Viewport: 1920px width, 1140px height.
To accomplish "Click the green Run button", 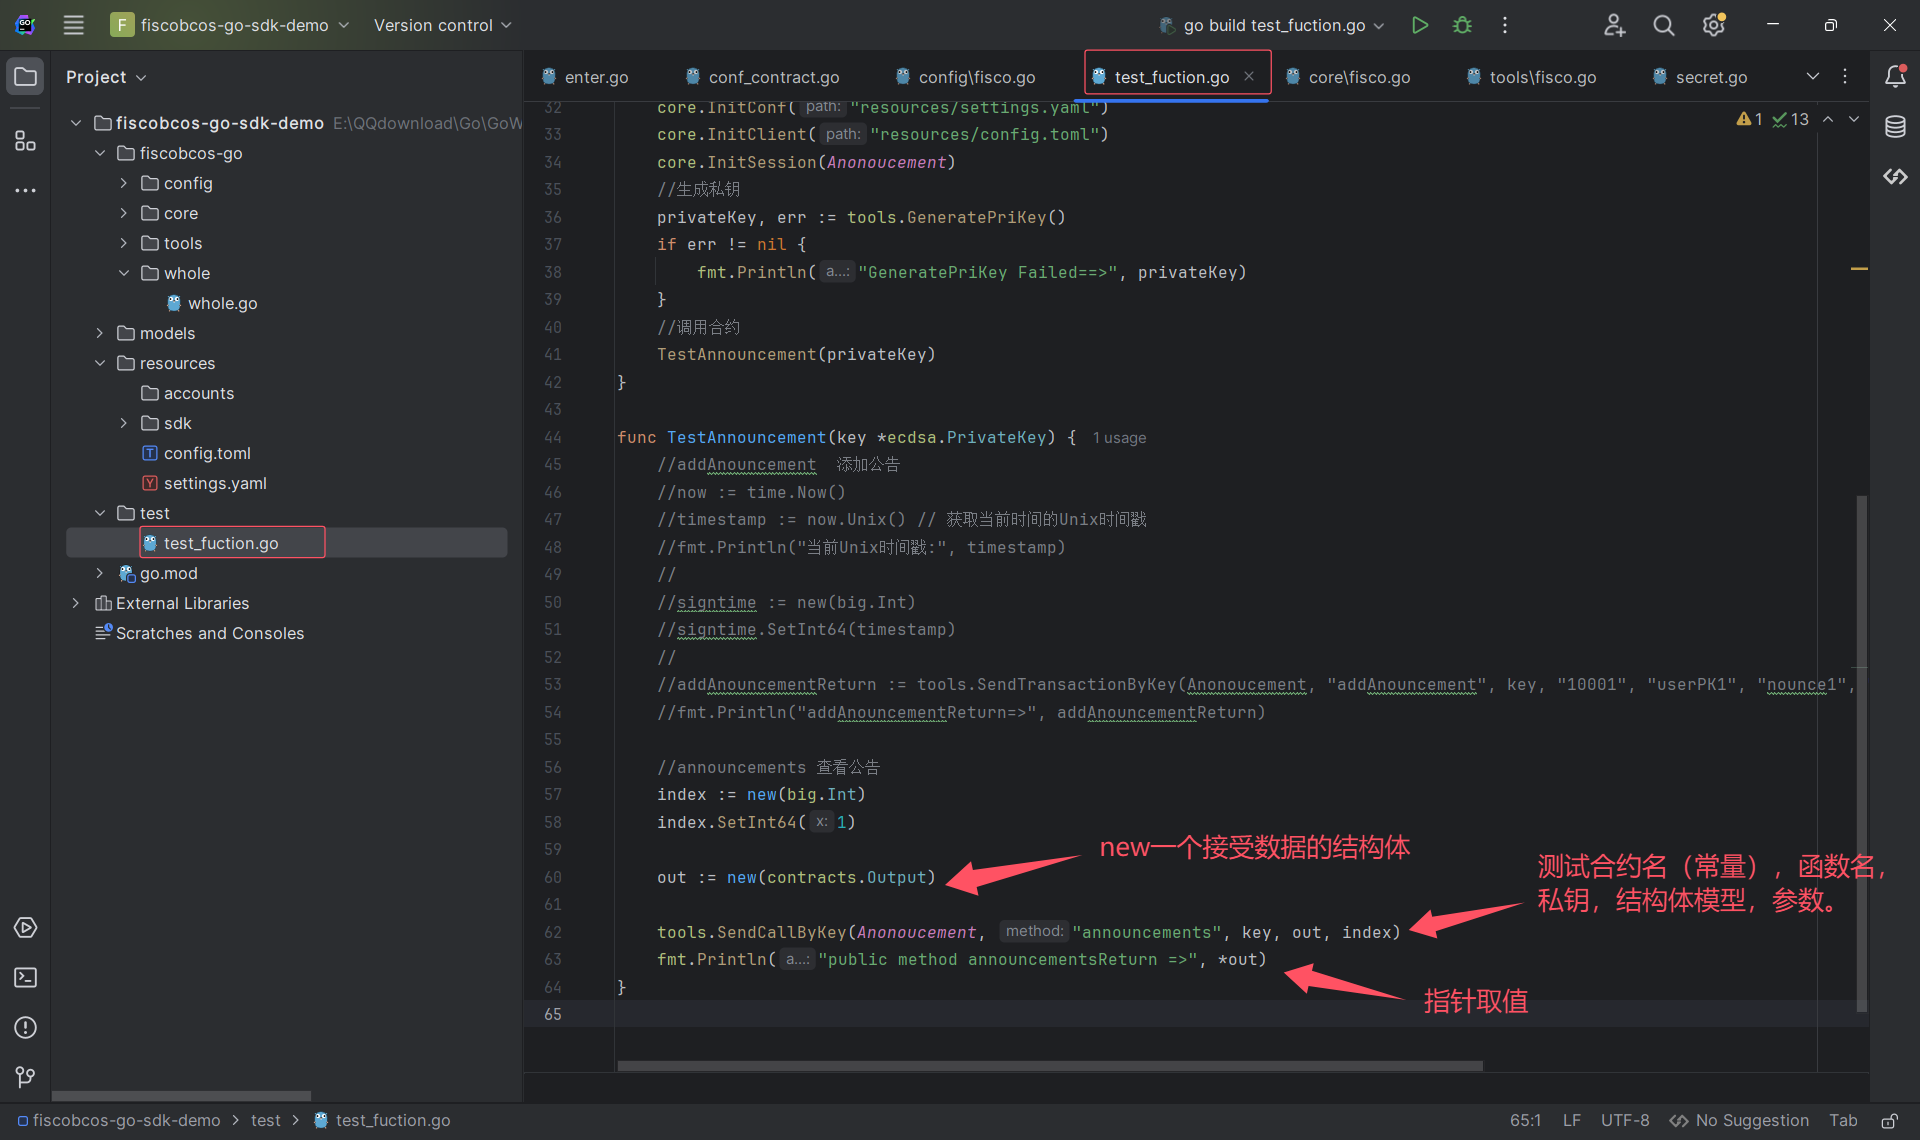I will (x=1419, y=25).
